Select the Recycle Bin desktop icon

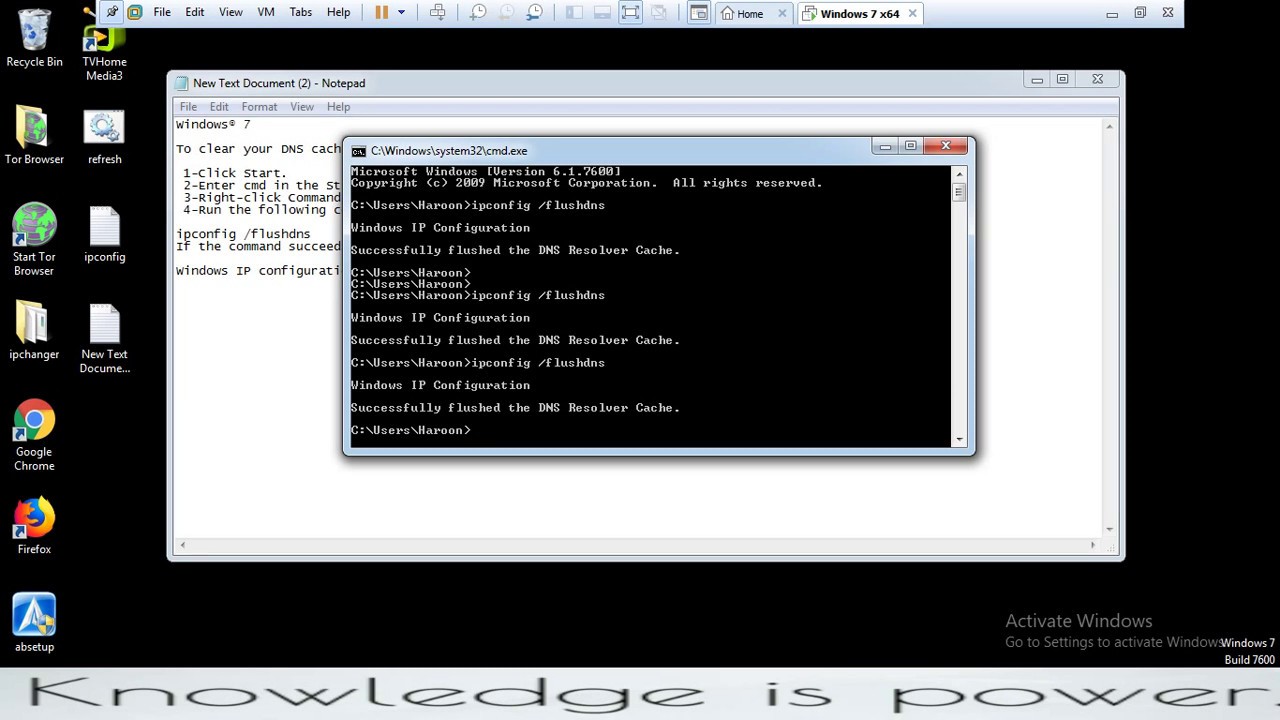coord(34,39)
